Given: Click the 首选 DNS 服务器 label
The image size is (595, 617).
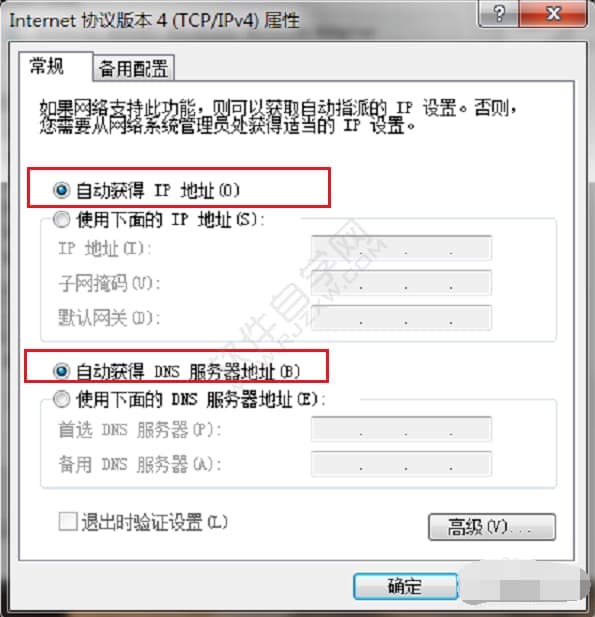Looking at the screenshot, I should [140, 429].
